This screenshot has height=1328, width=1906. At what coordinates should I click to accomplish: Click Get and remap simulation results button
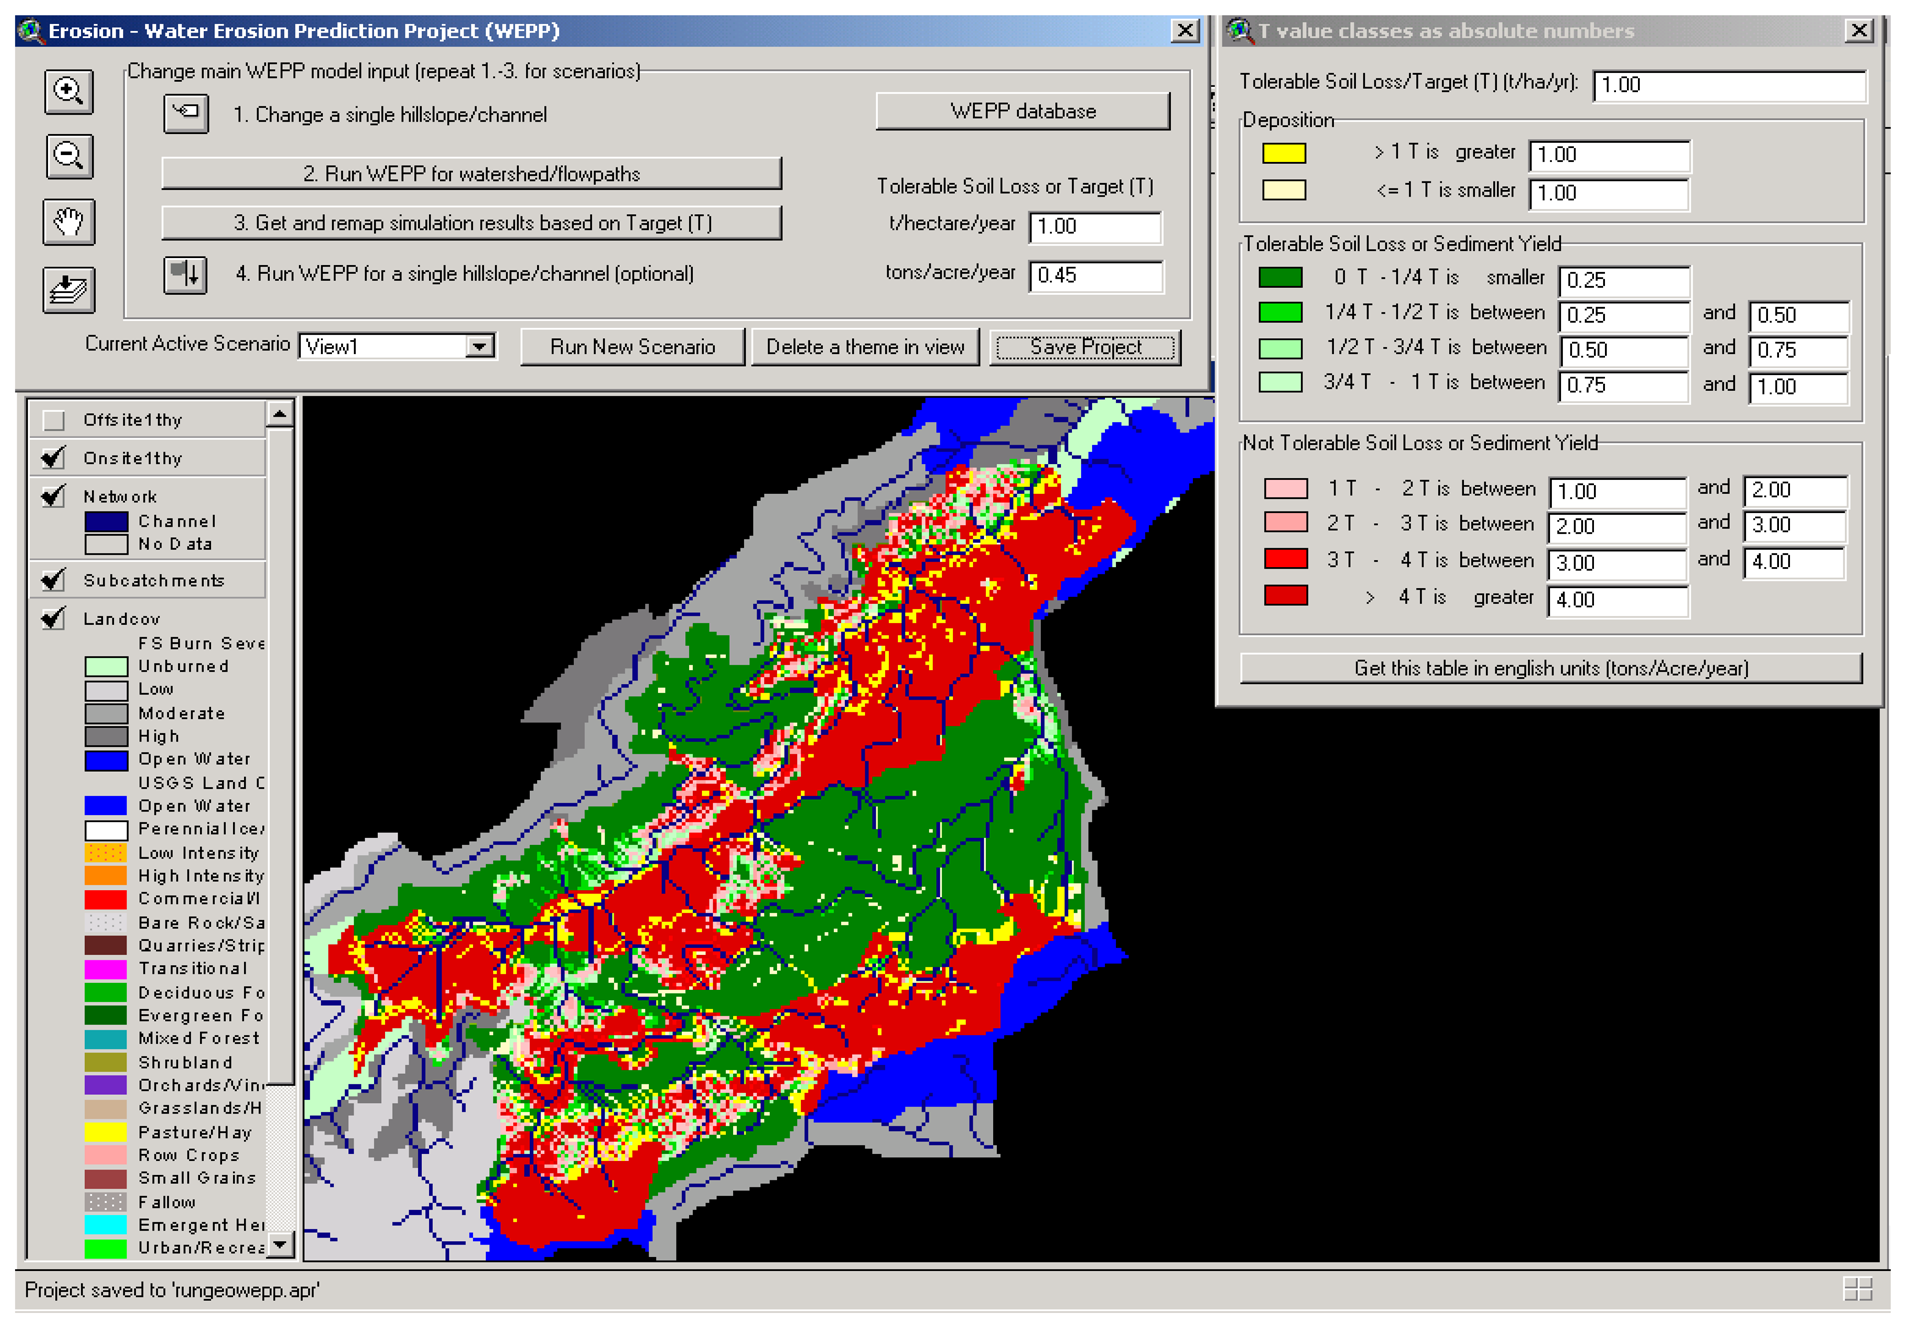[471, 223]
